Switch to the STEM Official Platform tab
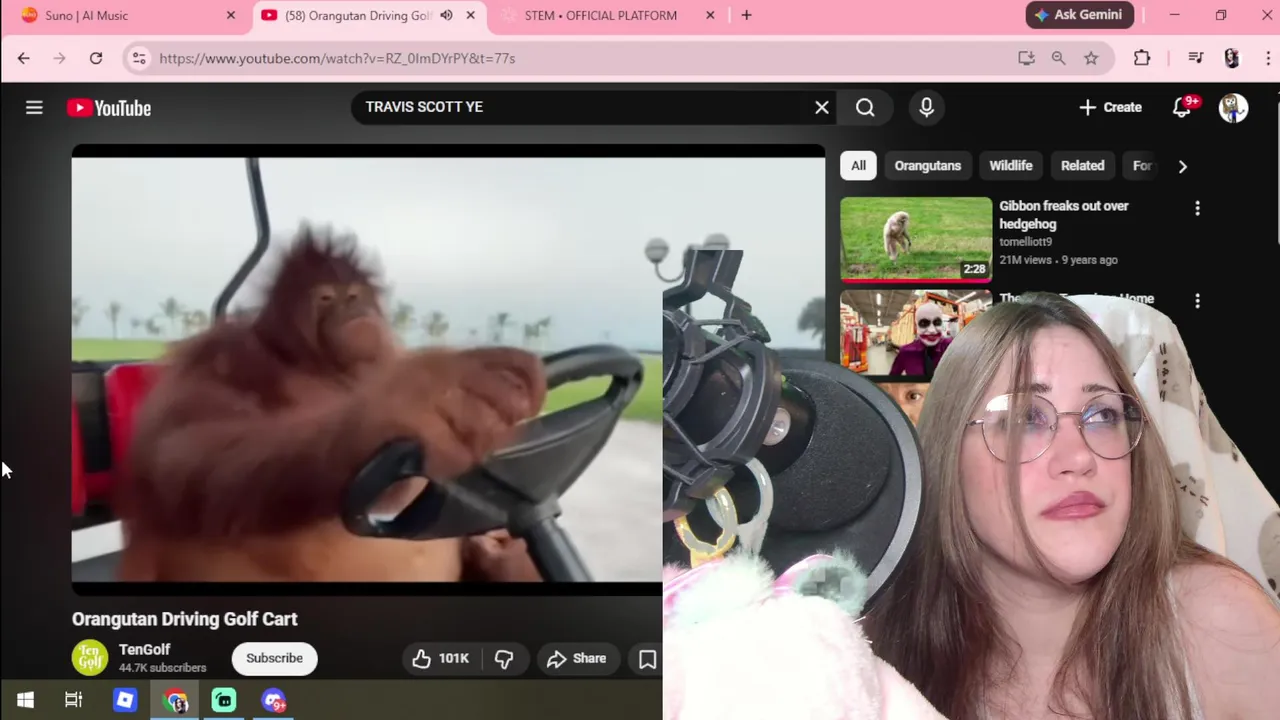 607,15
